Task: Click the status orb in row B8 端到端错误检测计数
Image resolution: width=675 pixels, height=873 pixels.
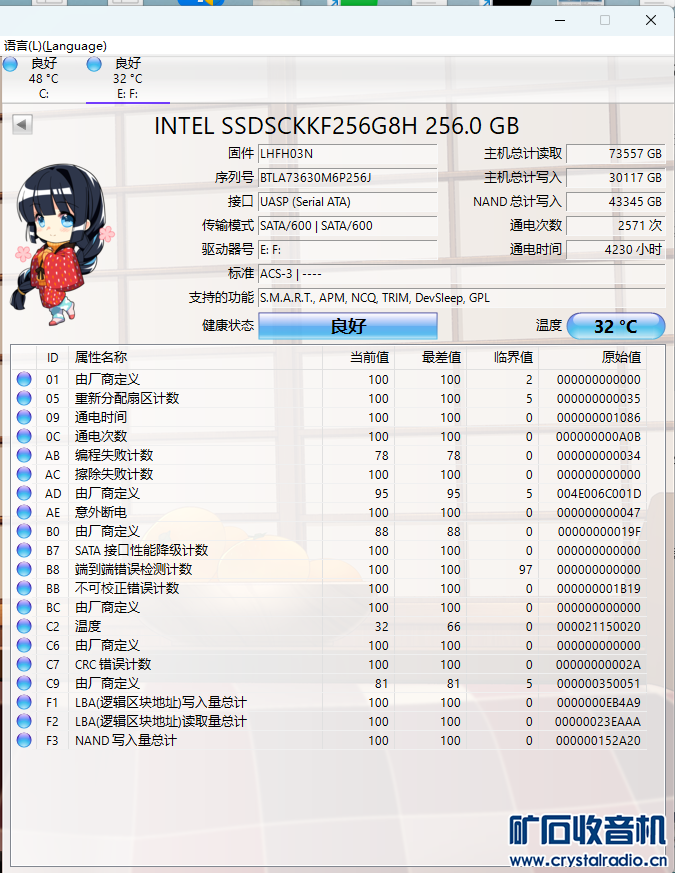Action: click(x=24, y=569)
